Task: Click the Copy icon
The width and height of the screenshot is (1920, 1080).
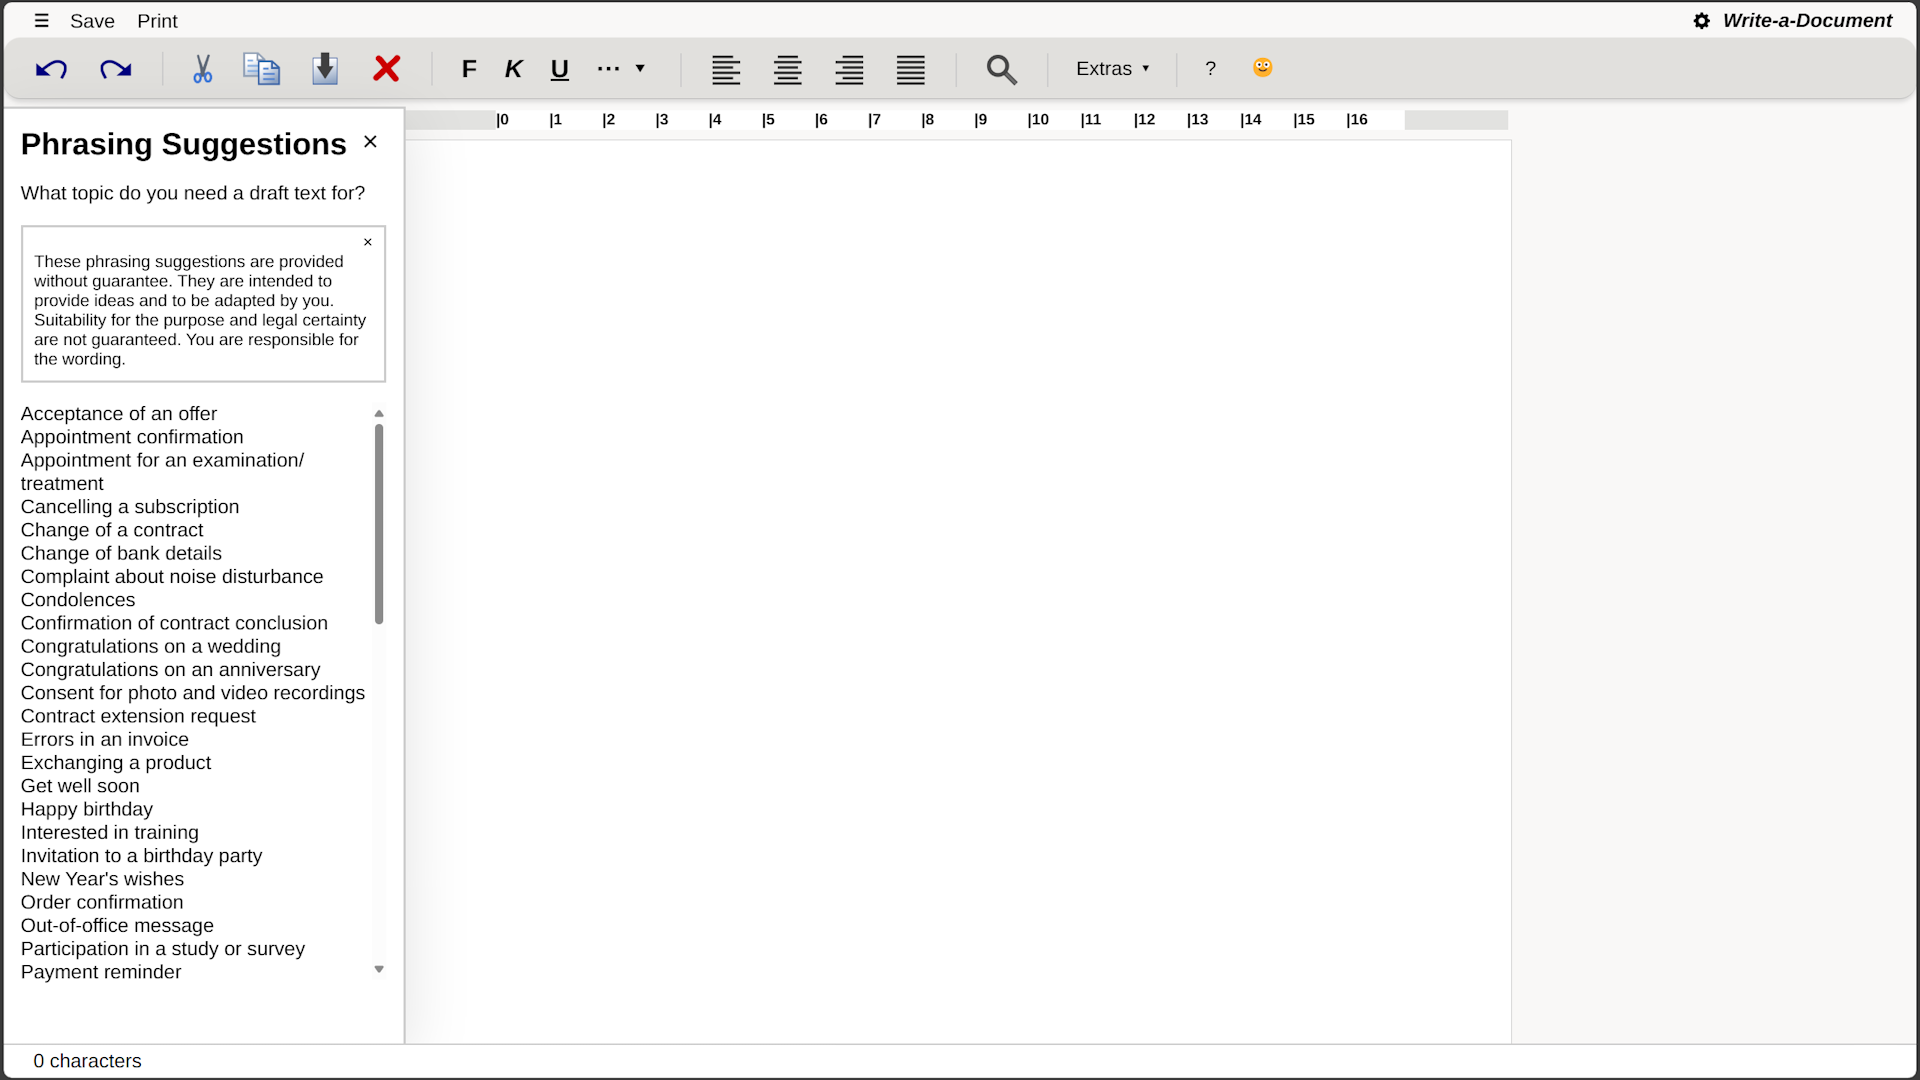Action: tap(261, 69)
